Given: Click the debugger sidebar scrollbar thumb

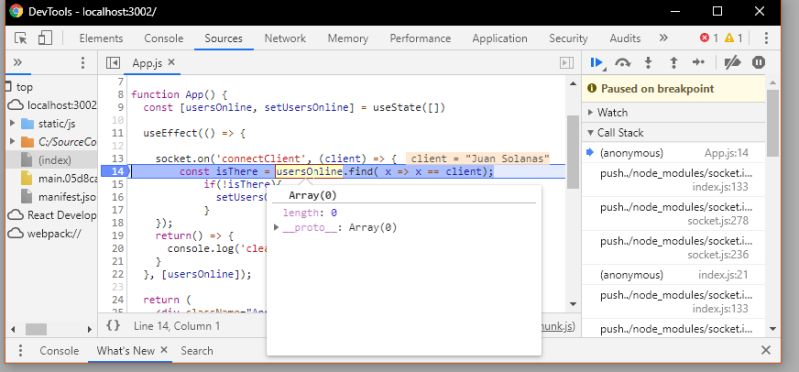Looking at the screenshot, I should [773, 123].
